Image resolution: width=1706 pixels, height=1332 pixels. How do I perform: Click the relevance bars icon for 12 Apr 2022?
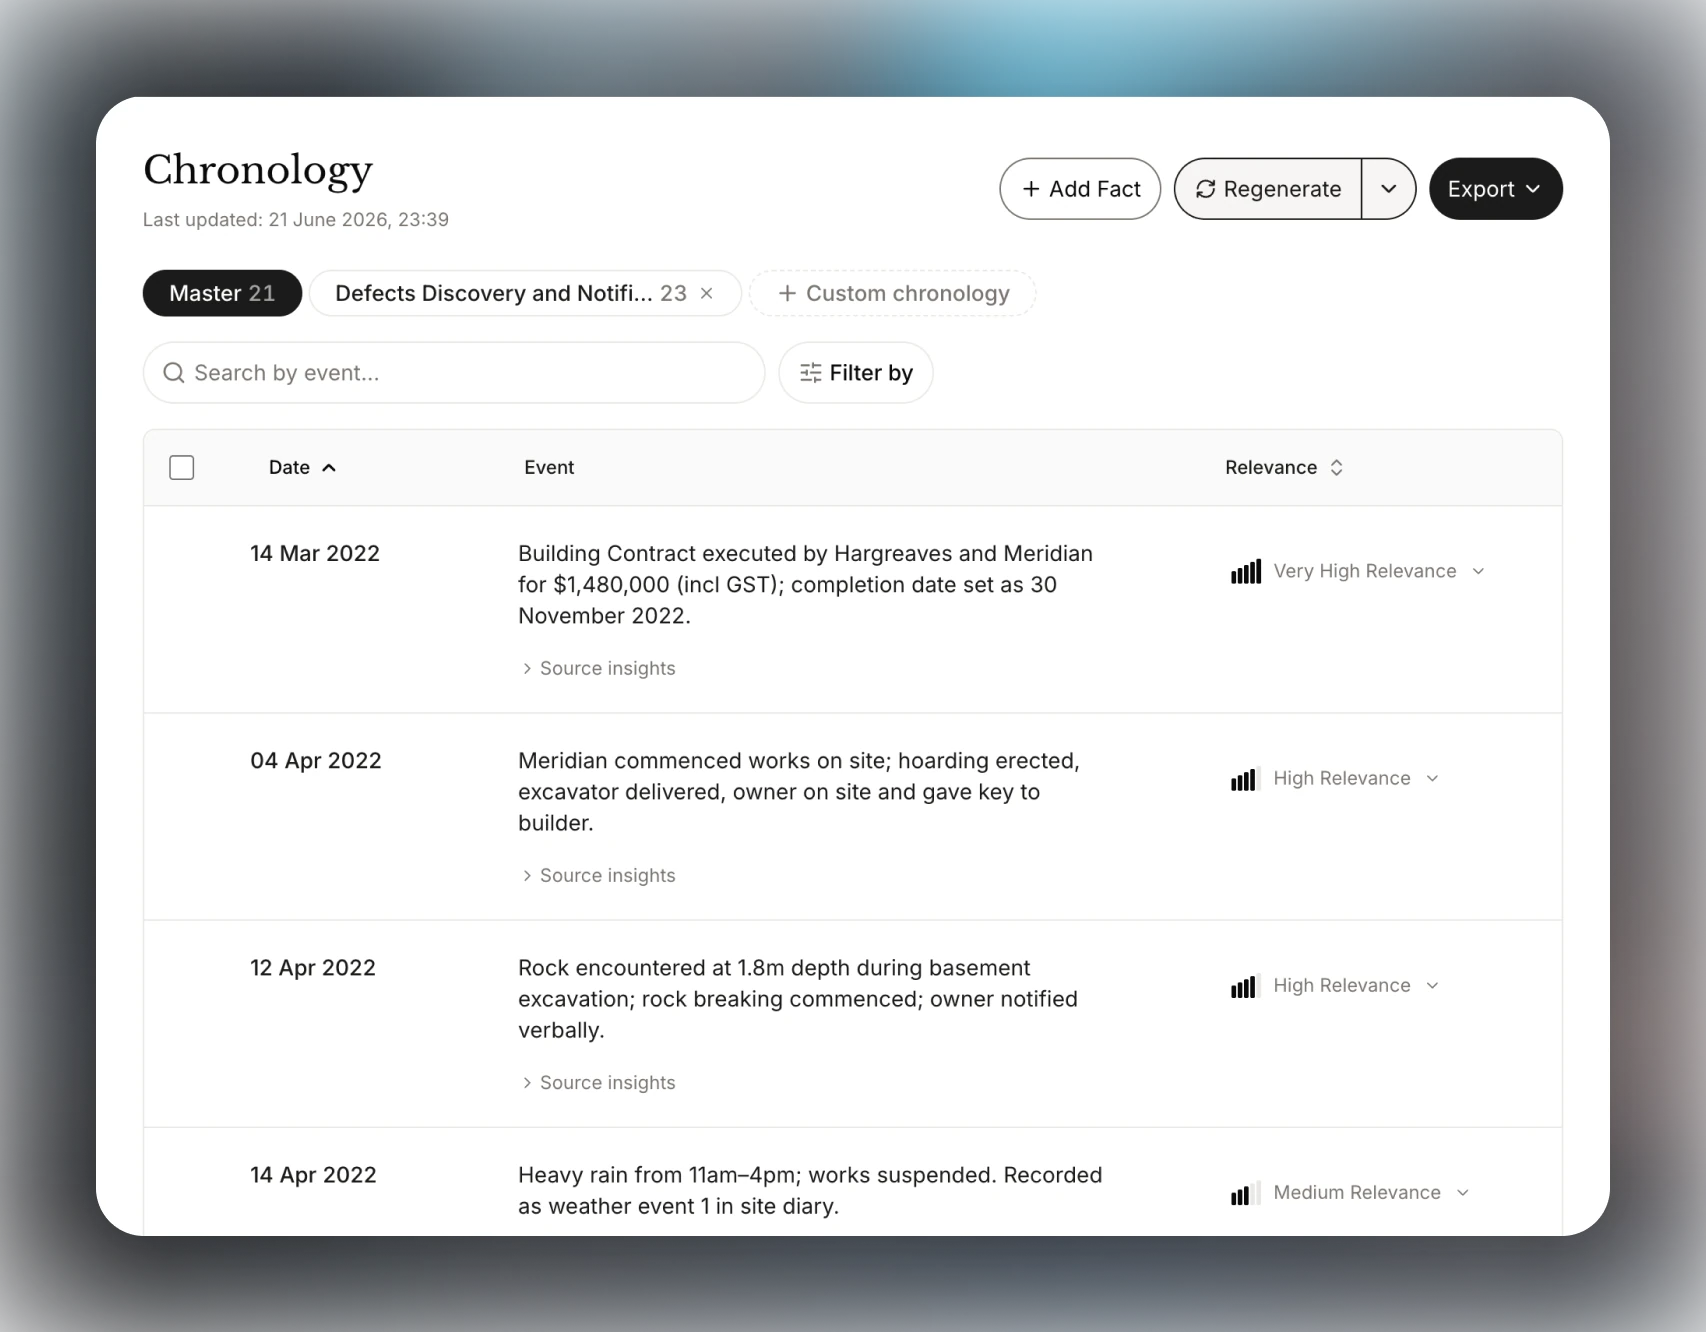point(1246,985)
